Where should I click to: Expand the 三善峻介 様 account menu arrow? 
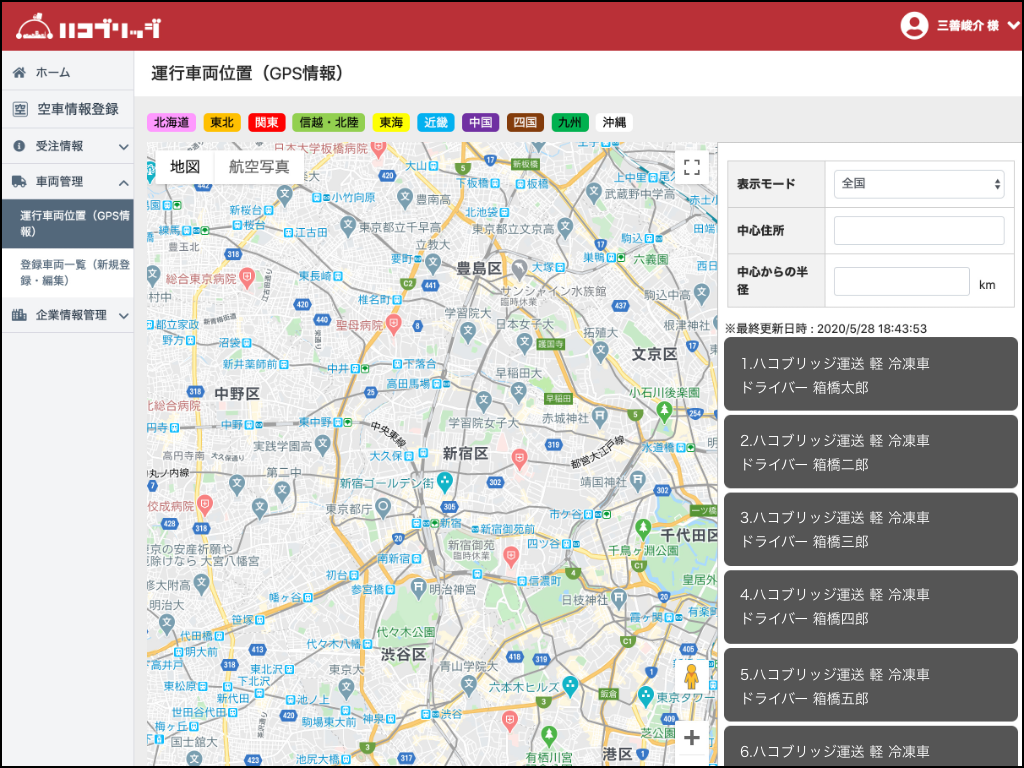(x=1014, y=25)
